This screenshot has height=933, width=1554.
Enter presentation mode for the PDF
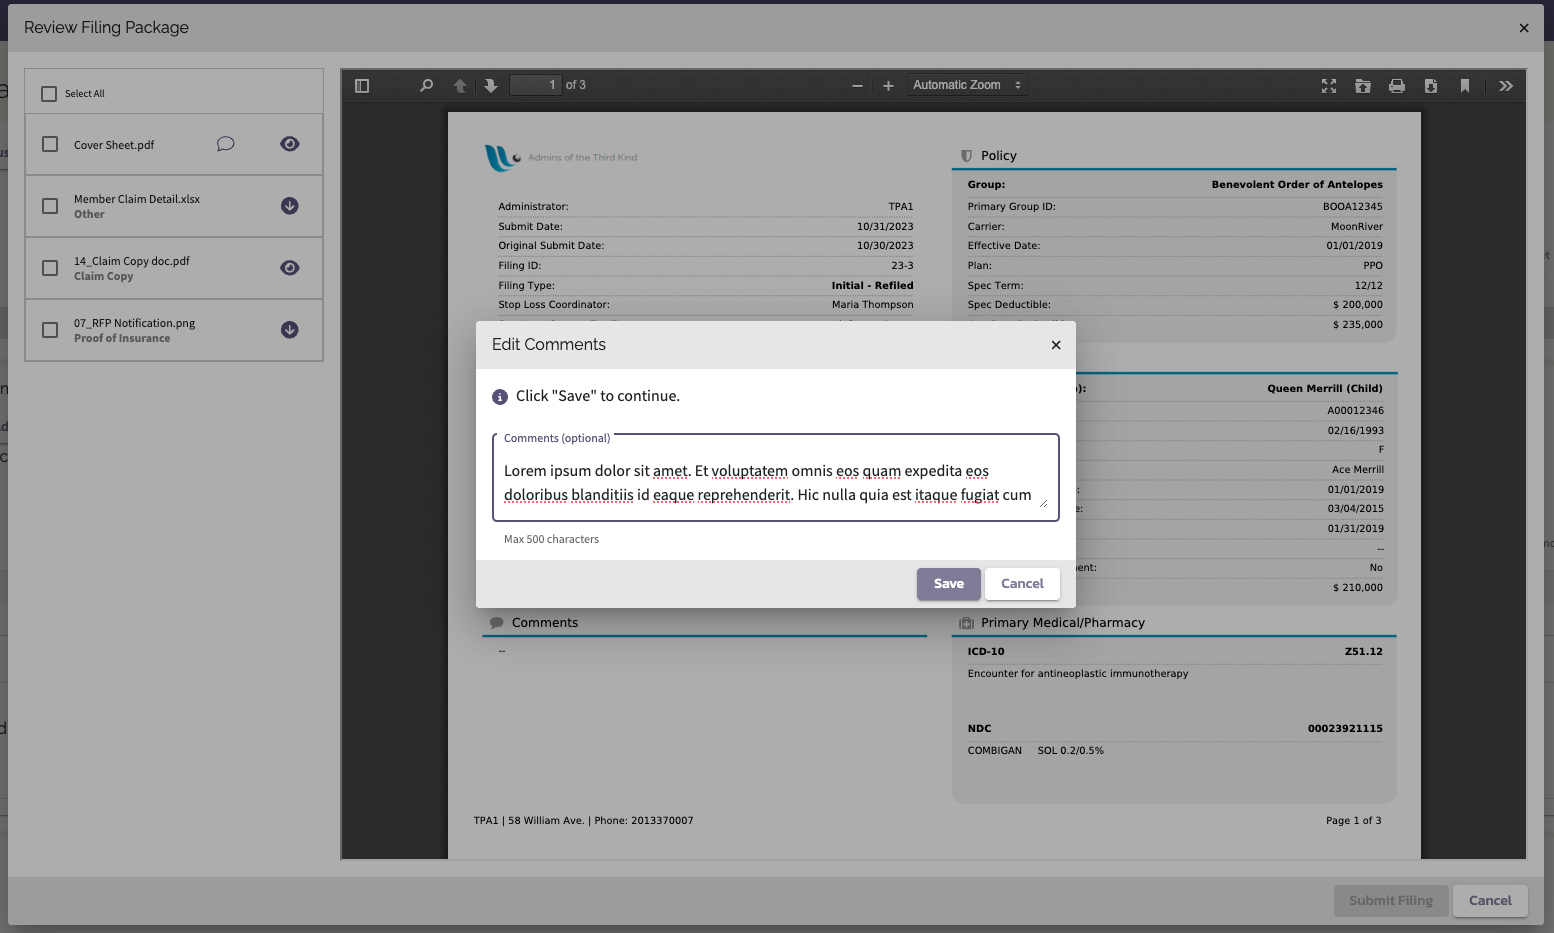[1329, 85]
